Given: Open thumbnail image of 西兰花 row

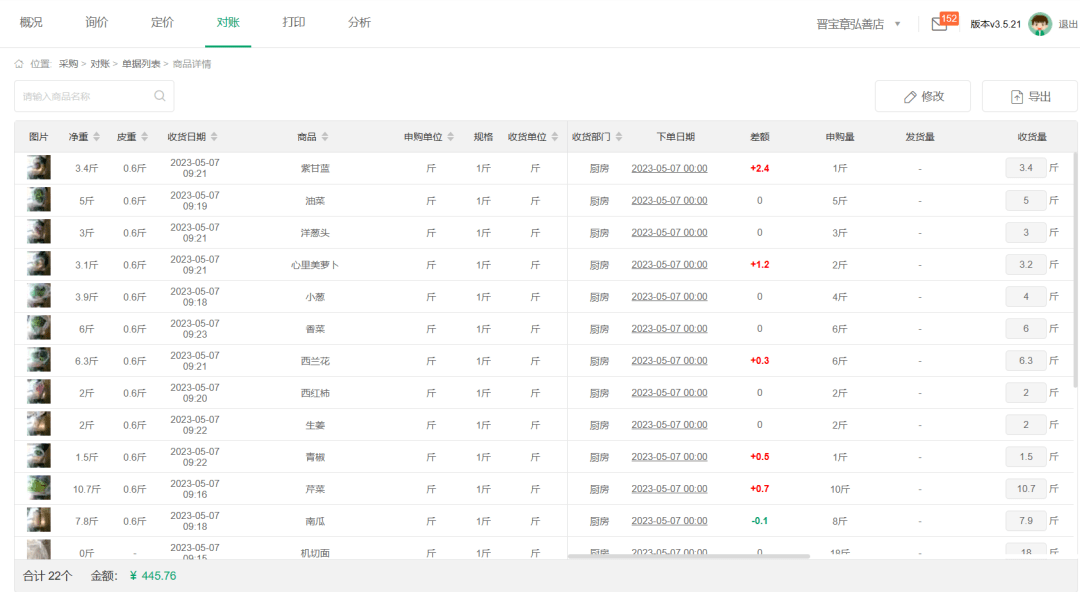Looking at the screenshot, I should 39,360.
